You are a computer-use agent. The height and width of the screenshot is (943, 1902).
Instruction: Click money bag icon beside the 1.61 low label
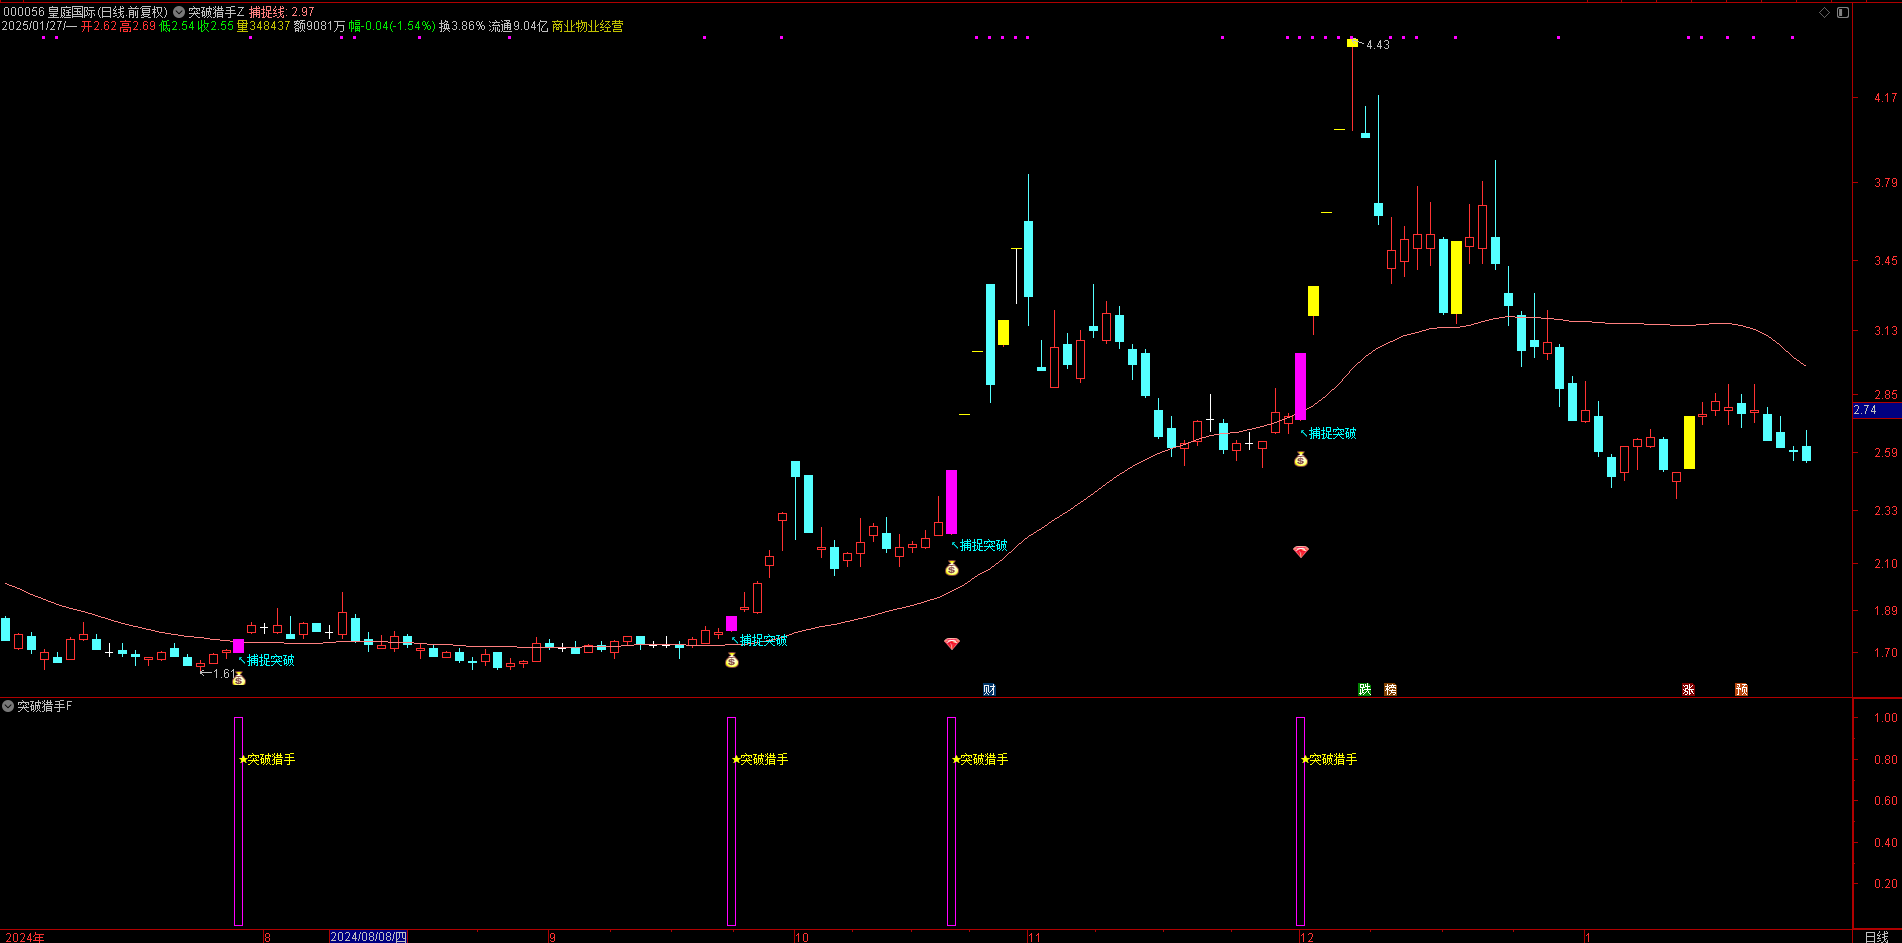239,679
